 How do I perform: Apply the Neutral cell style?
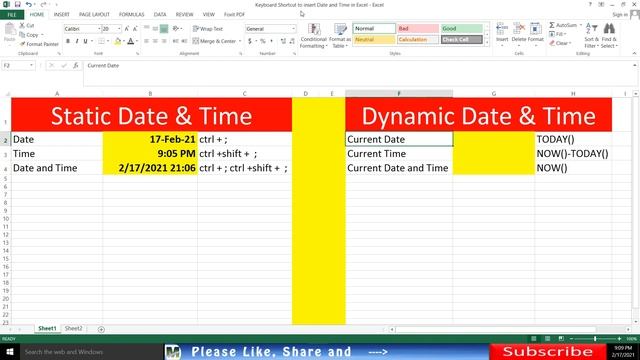click(374, 40)
